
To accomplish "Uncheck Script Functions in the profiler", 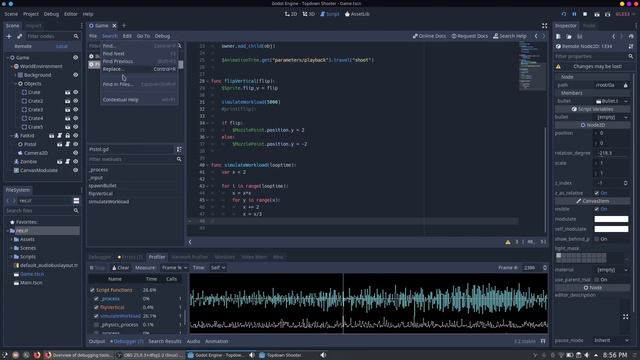I will pos(92,290).
